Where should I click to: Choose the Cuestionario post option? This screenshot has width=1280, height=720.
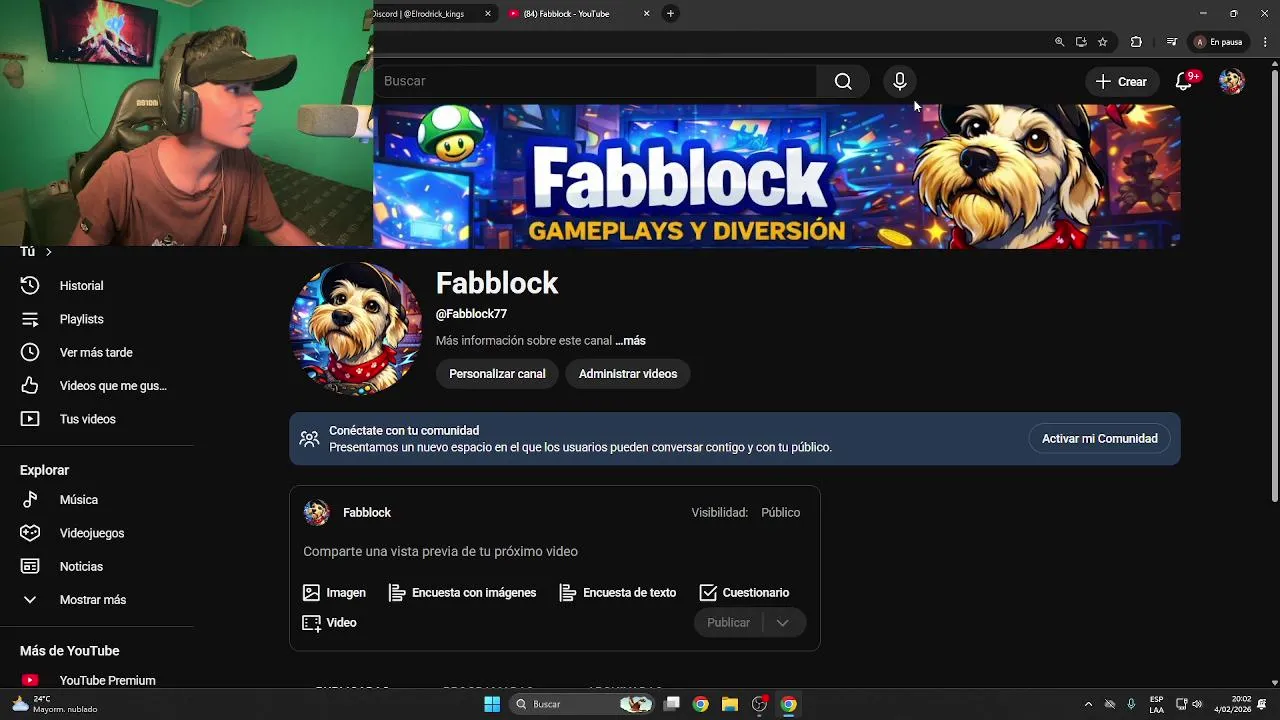tap(744, 593)
